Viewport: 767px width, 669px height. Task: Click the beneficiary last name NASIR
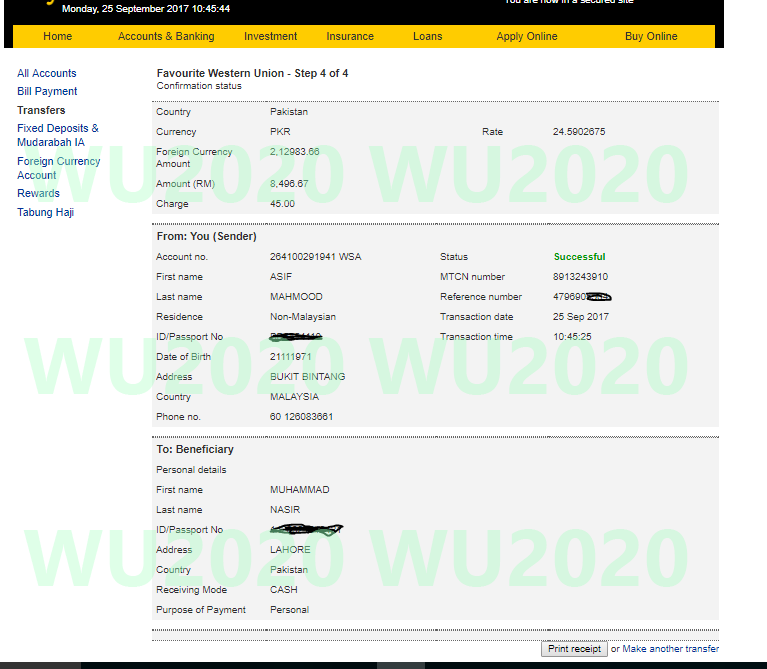pyautogui.click(x=285, y=510)
